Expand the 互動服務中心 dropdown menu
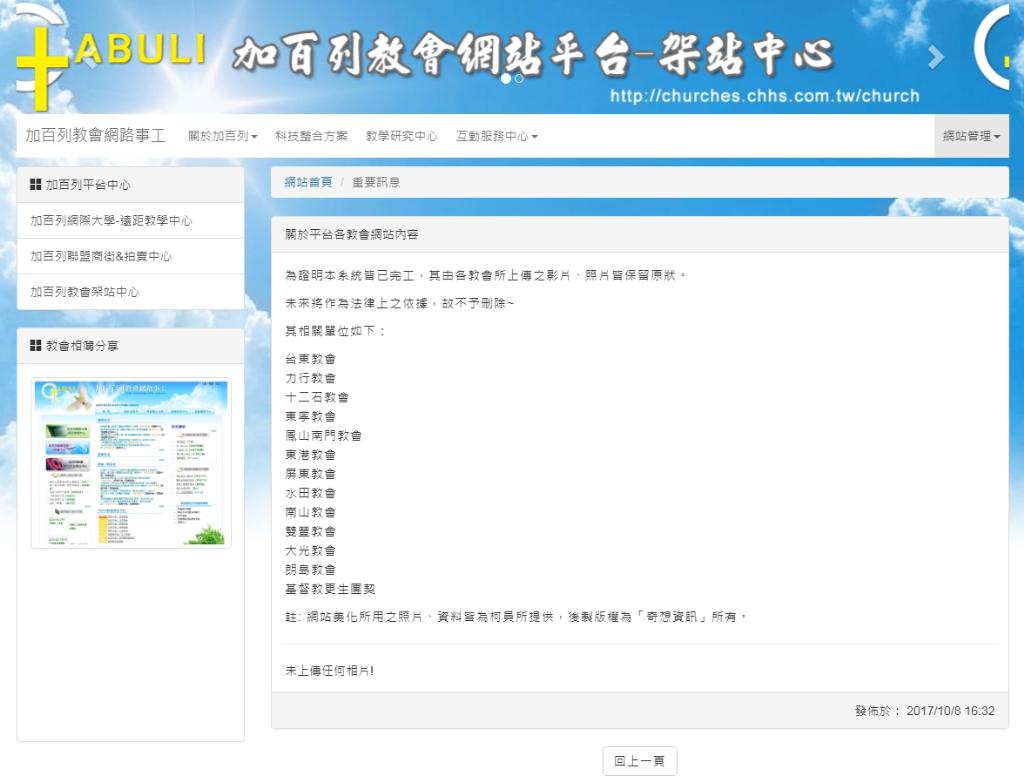 (x=496, y=136)
